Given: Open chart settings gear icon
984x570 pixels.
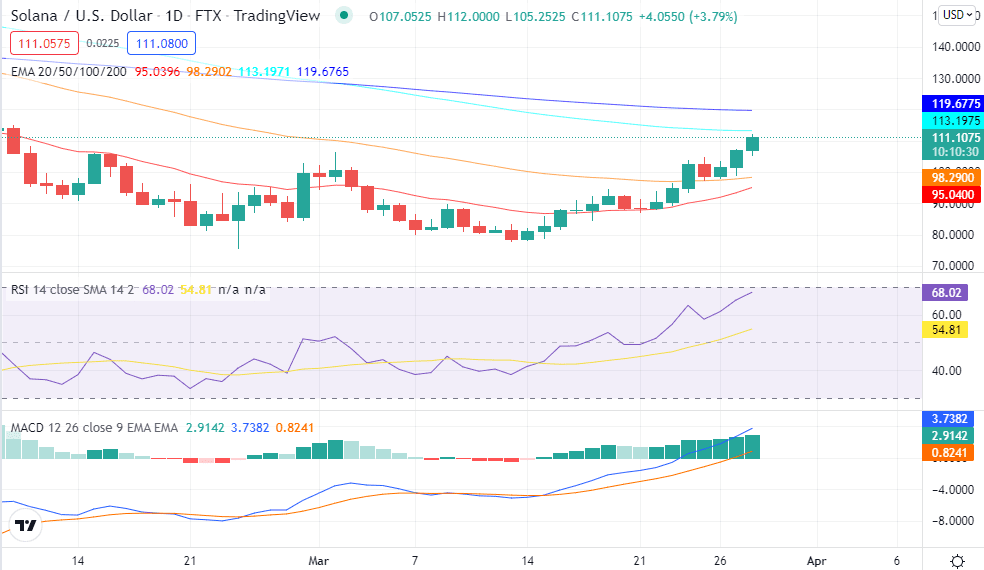Looking at the screenshot, I should 958,561.
